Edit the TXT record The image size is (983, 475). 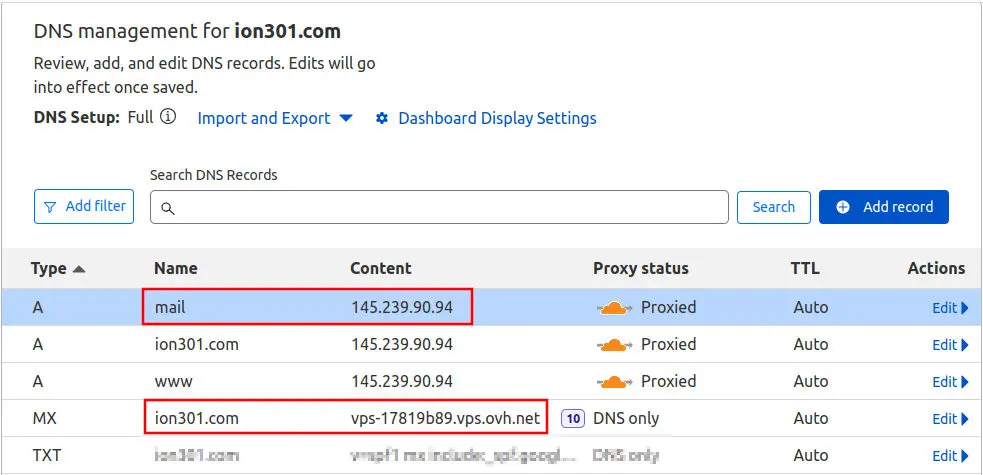[x=950, y=456]
